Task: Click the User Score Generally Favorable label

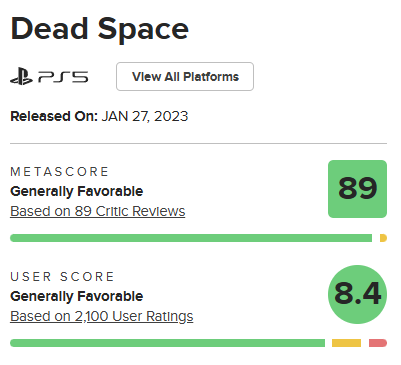Action: coord(77,296)
